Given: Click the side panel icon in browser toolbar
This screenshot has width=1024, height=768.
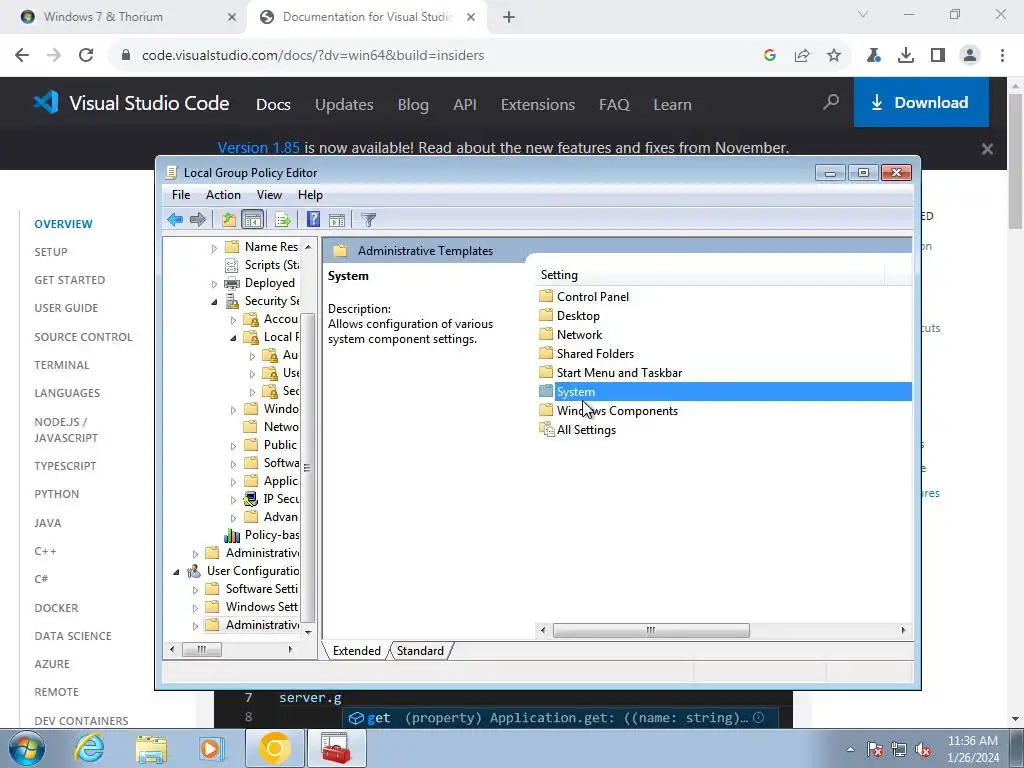Looking at the screenshot, I should pos(938,56).
